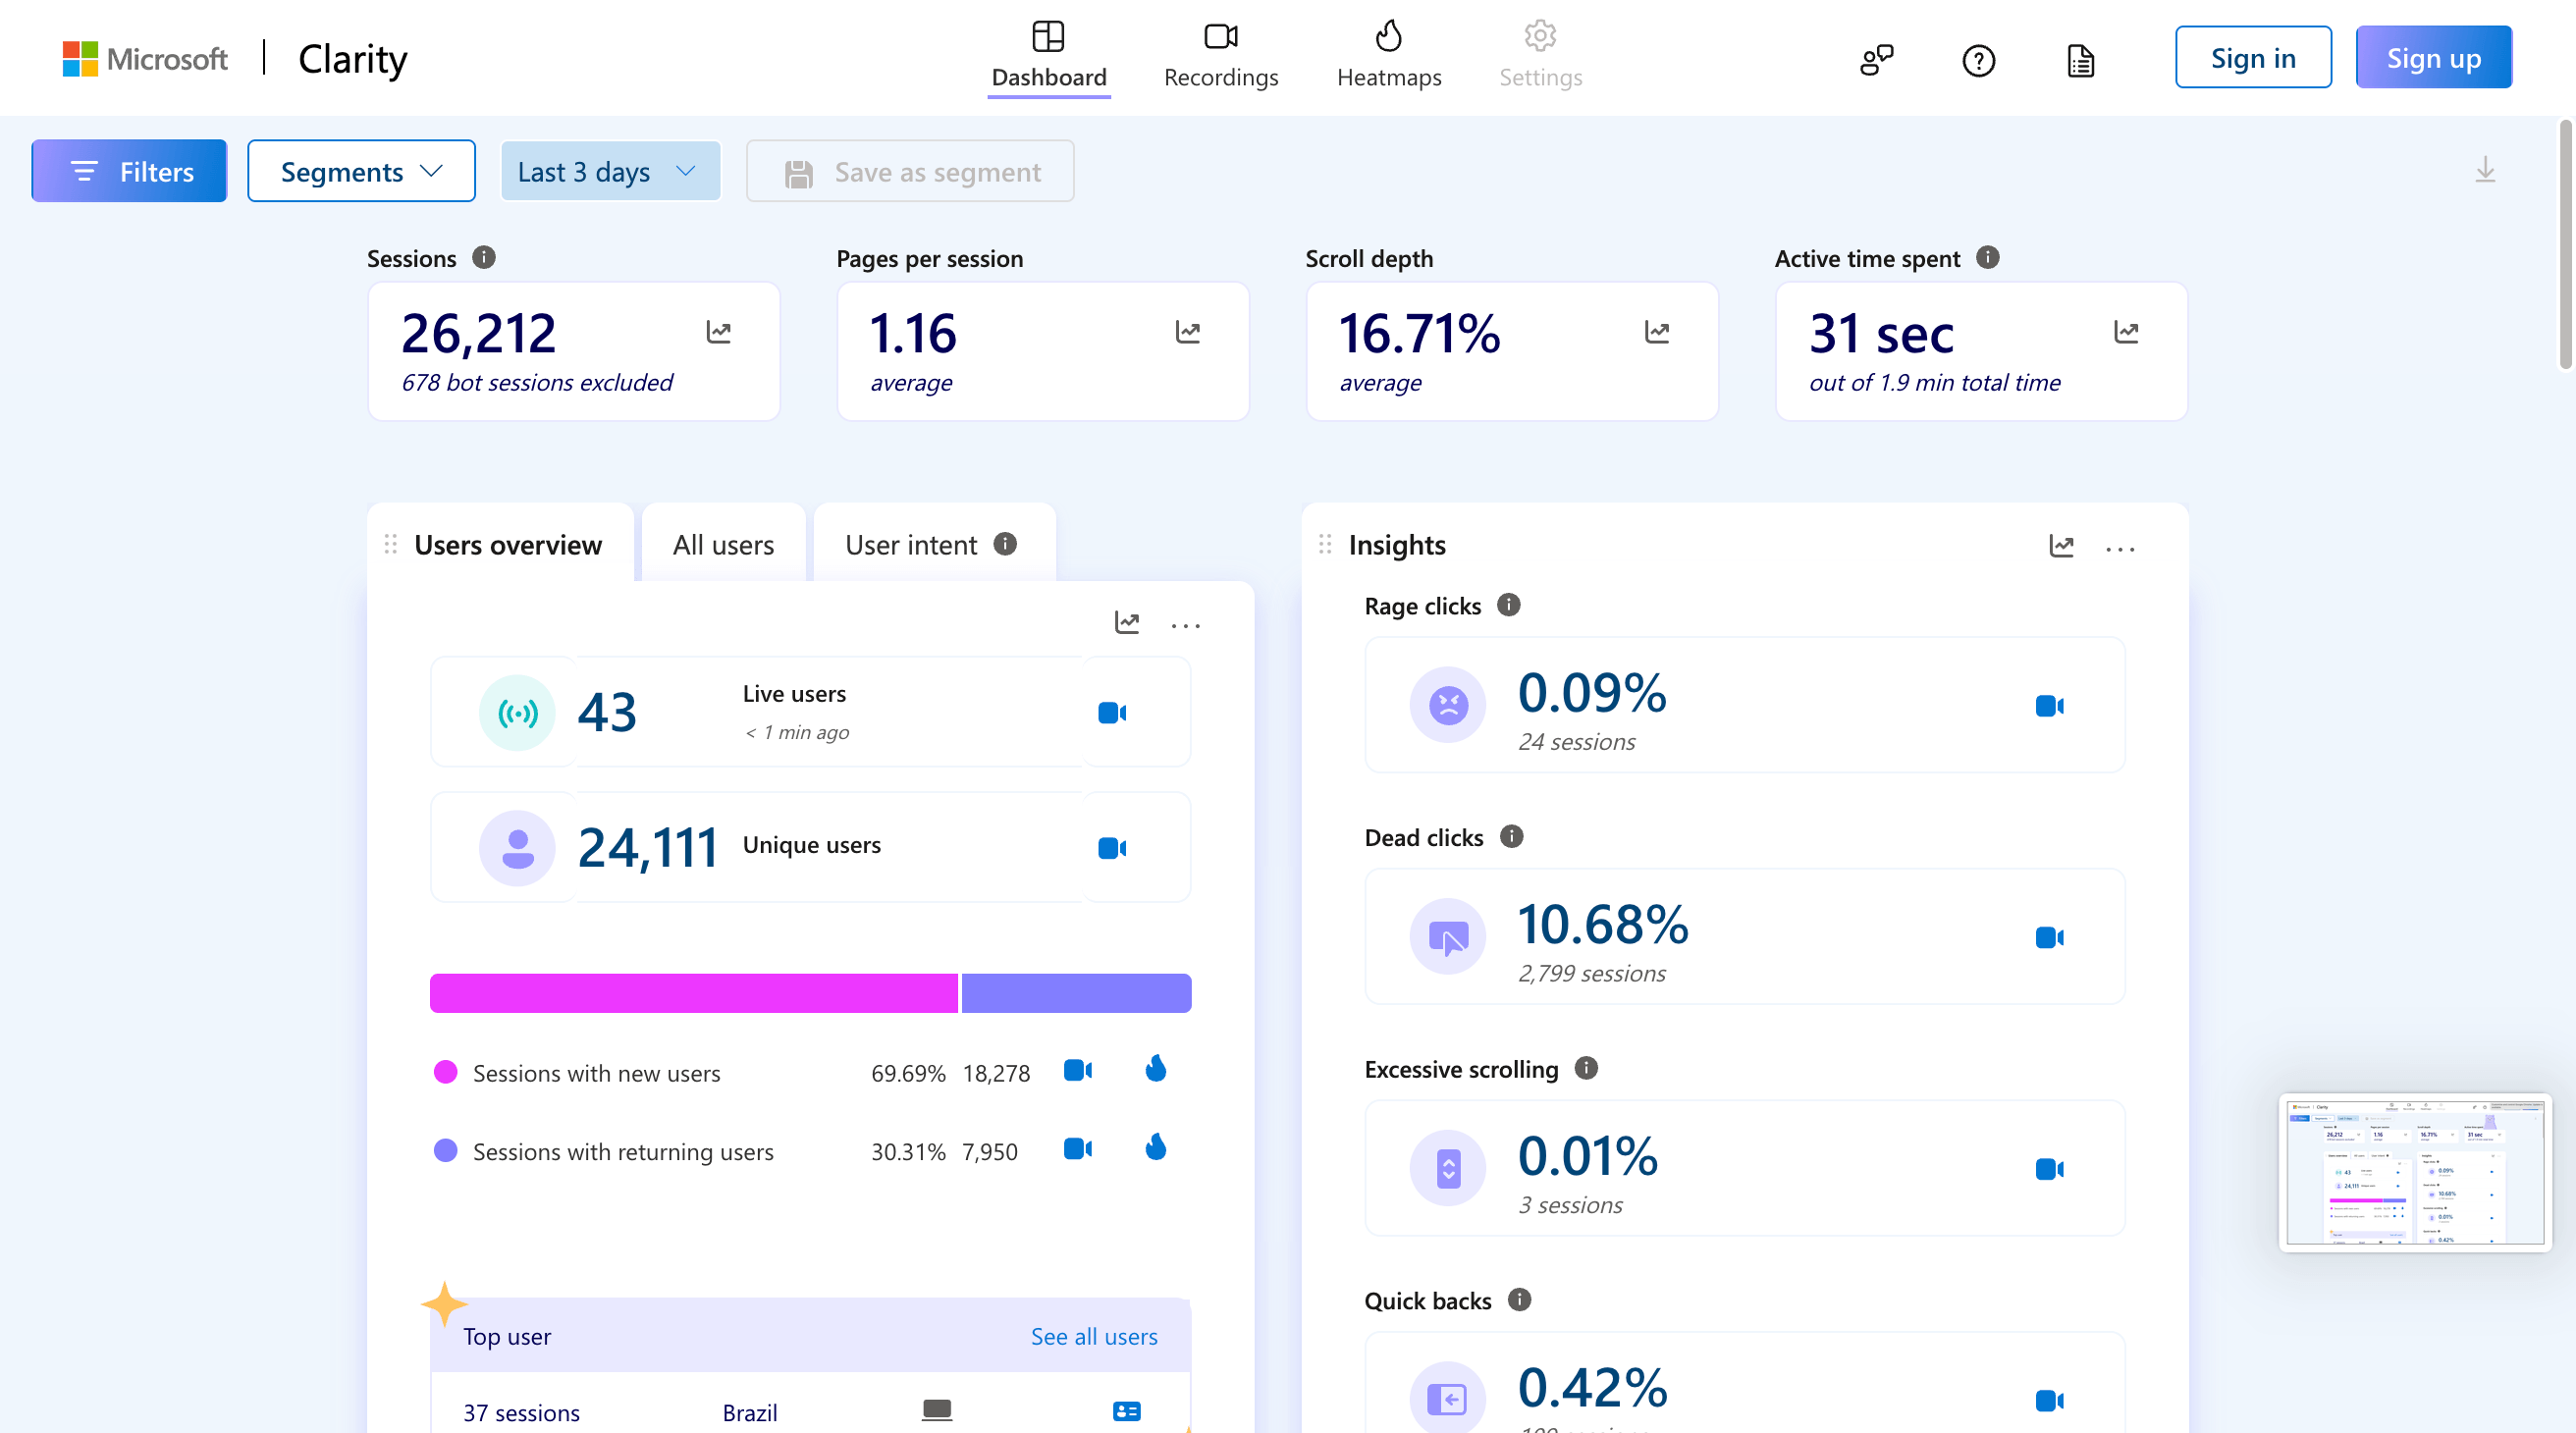This screenshot has height=1433, width=2576.
Task: View heatmap for Sessions with new users
Action: 1156,1069
